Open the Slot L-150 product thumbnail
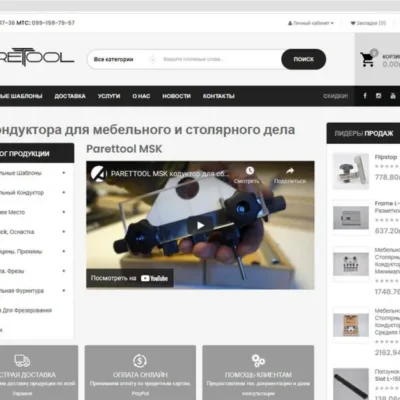This screenshot has width=400, height=400. (351, 383)
